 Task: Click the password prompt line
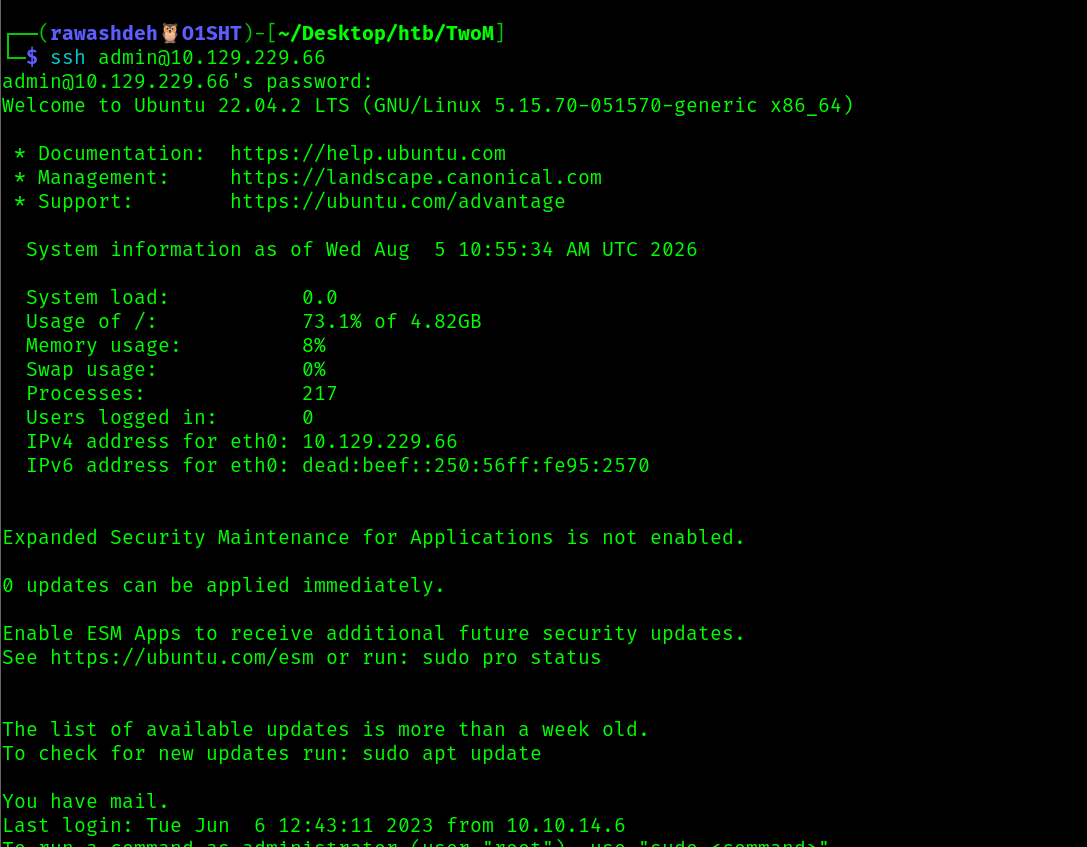point(187,82)
